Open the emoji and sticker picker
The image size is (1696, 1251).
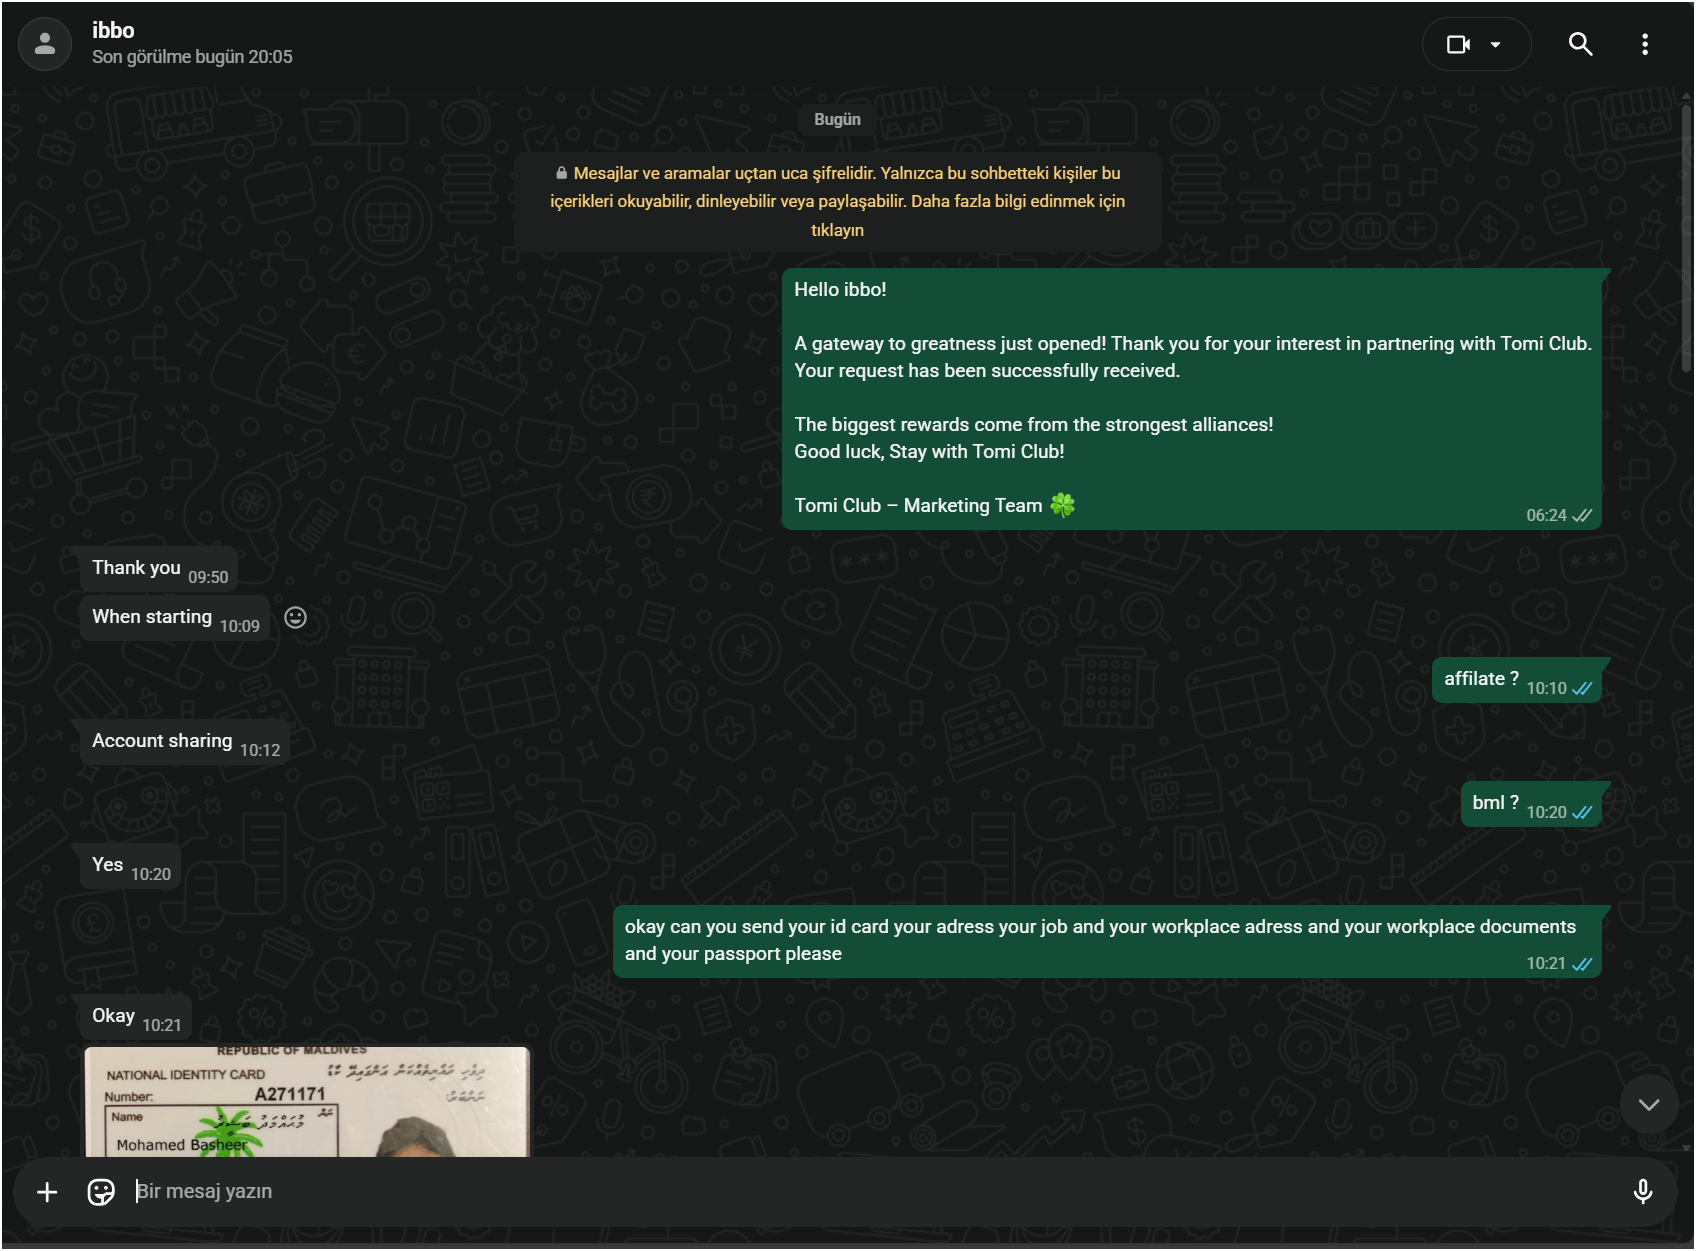click(101, 1192)
